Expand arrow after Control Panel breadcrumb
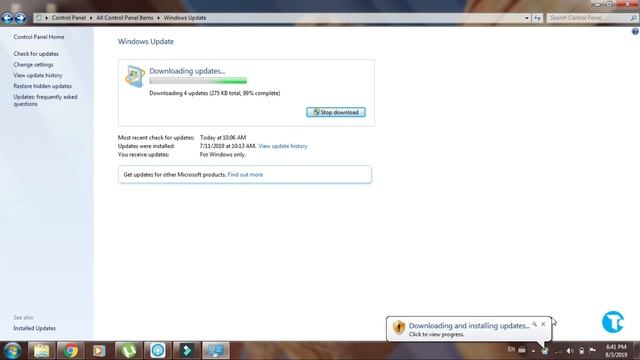 pyautogui.click(x=91, y=18)
